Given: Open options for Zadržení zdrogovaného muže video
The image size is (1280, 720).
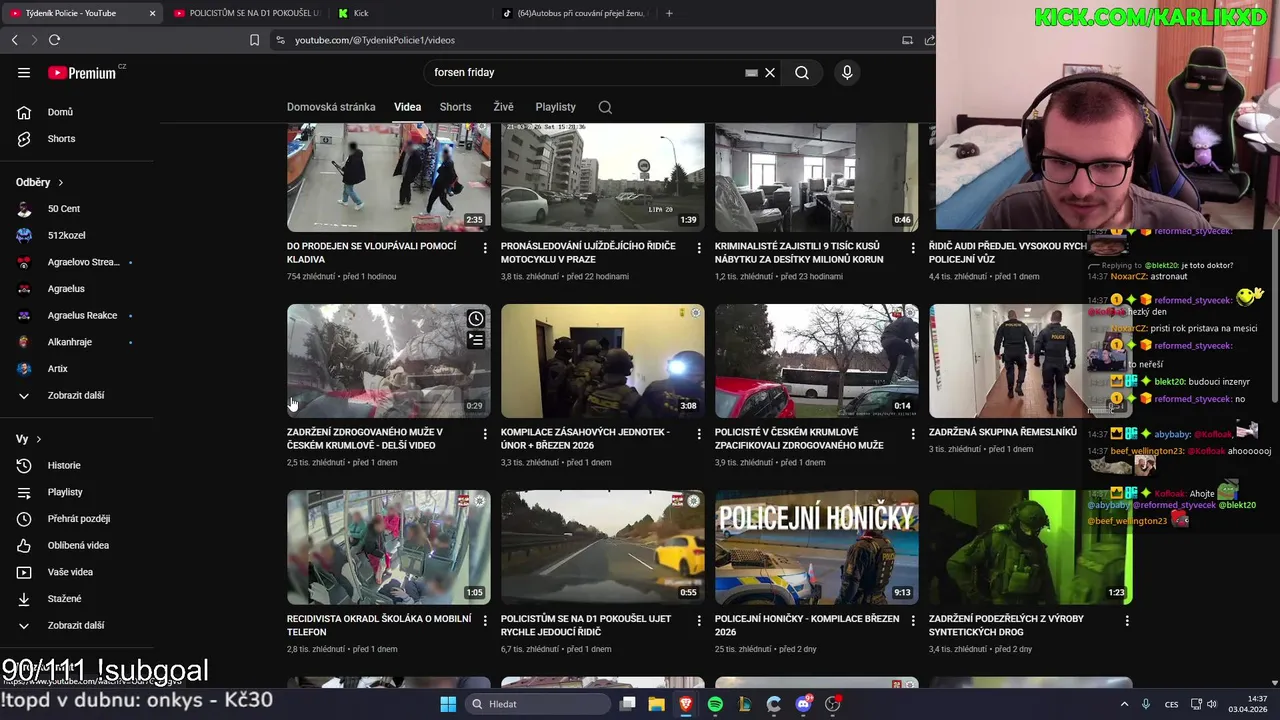Looking at the screenshot, I should tap(485, 434).
